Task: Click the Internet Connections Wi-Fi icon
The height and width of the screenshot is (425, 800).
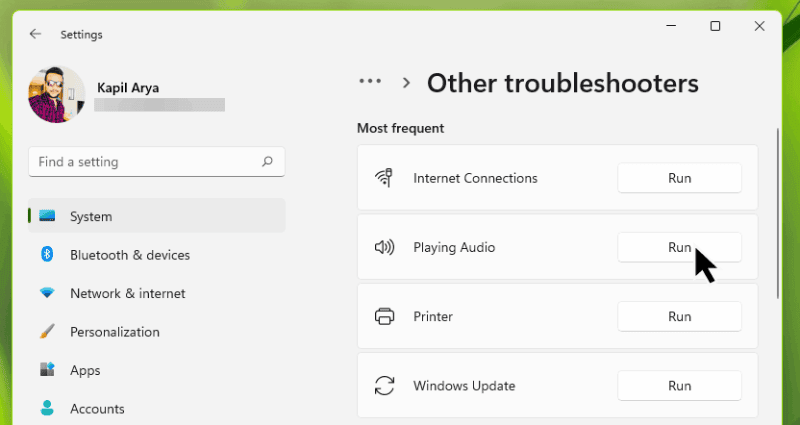Action: point(384,178)
